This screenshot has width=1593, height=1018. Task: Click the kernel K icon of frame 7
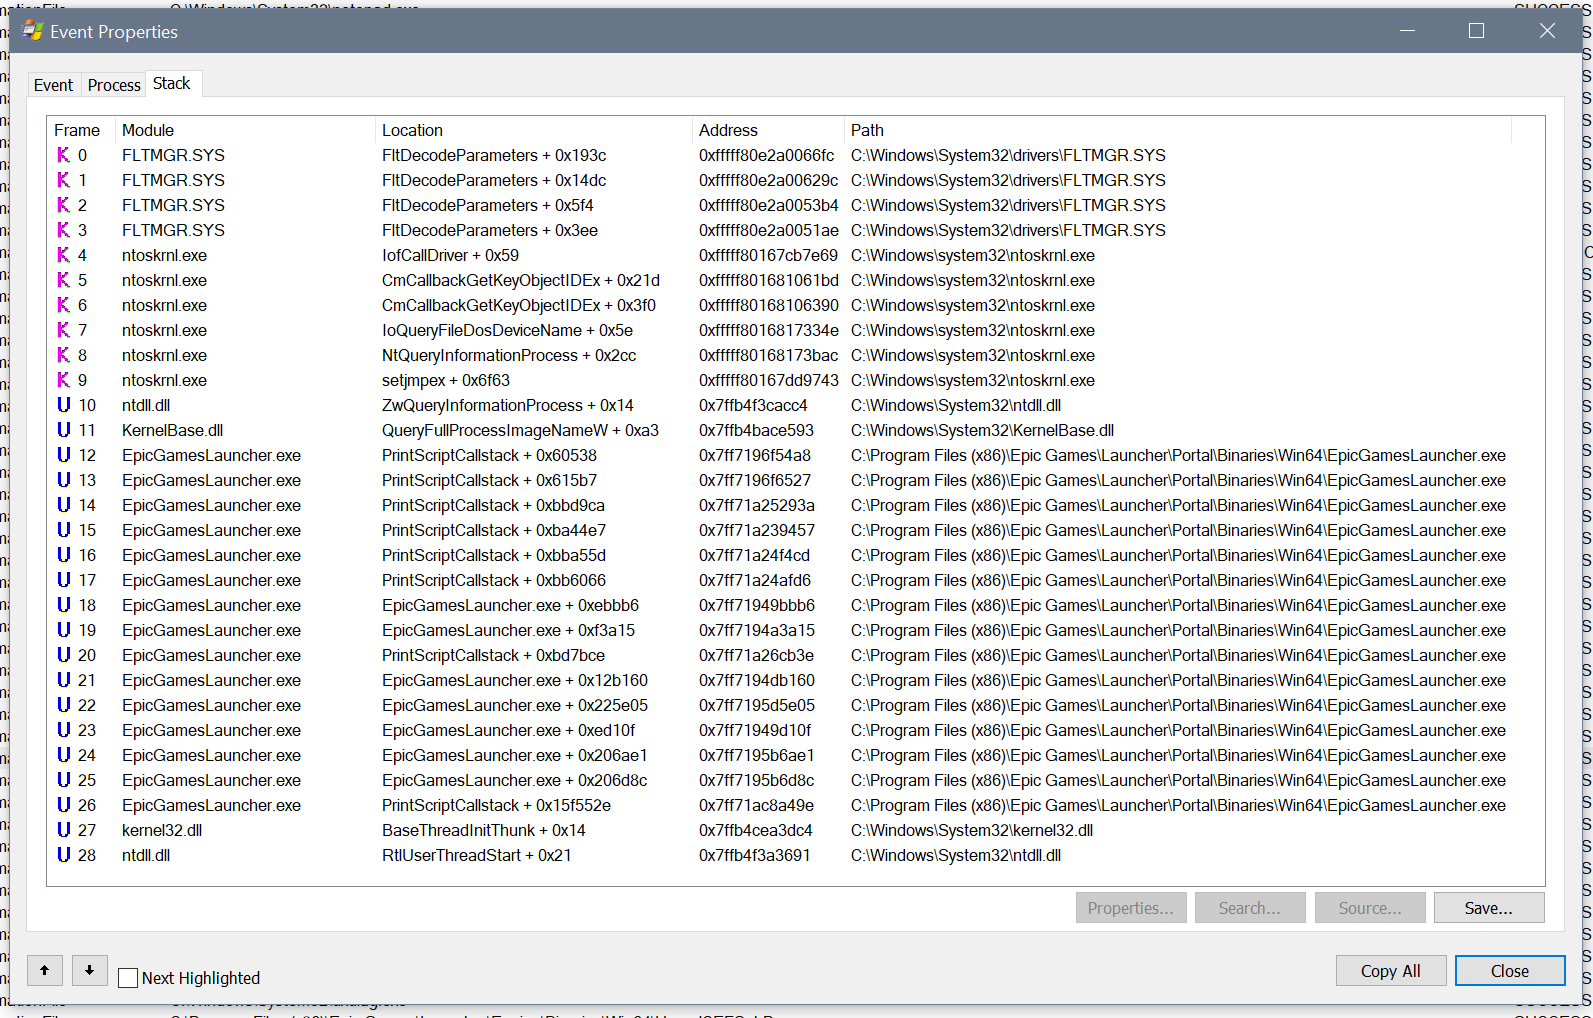(63, 330)
